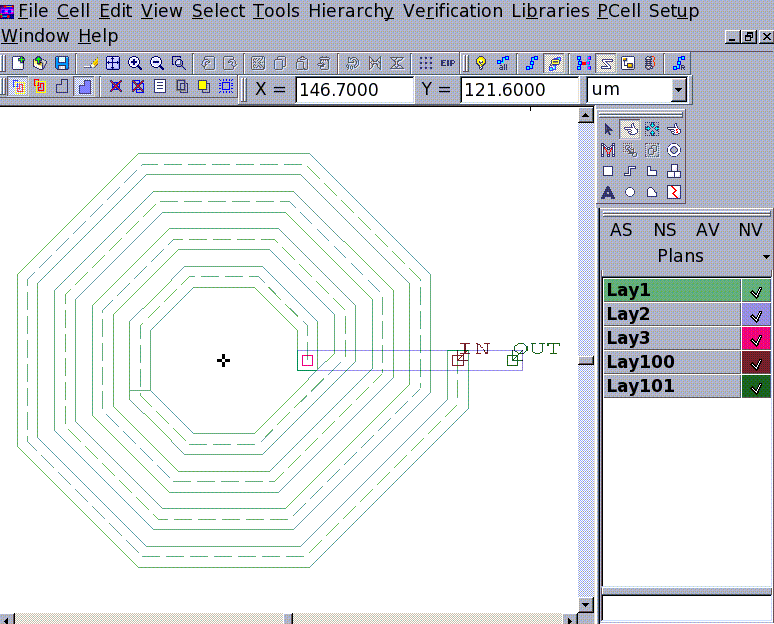Select the Lay100 layer row
The height and width of the screenshot is (624, 774).
click(672, 362)
